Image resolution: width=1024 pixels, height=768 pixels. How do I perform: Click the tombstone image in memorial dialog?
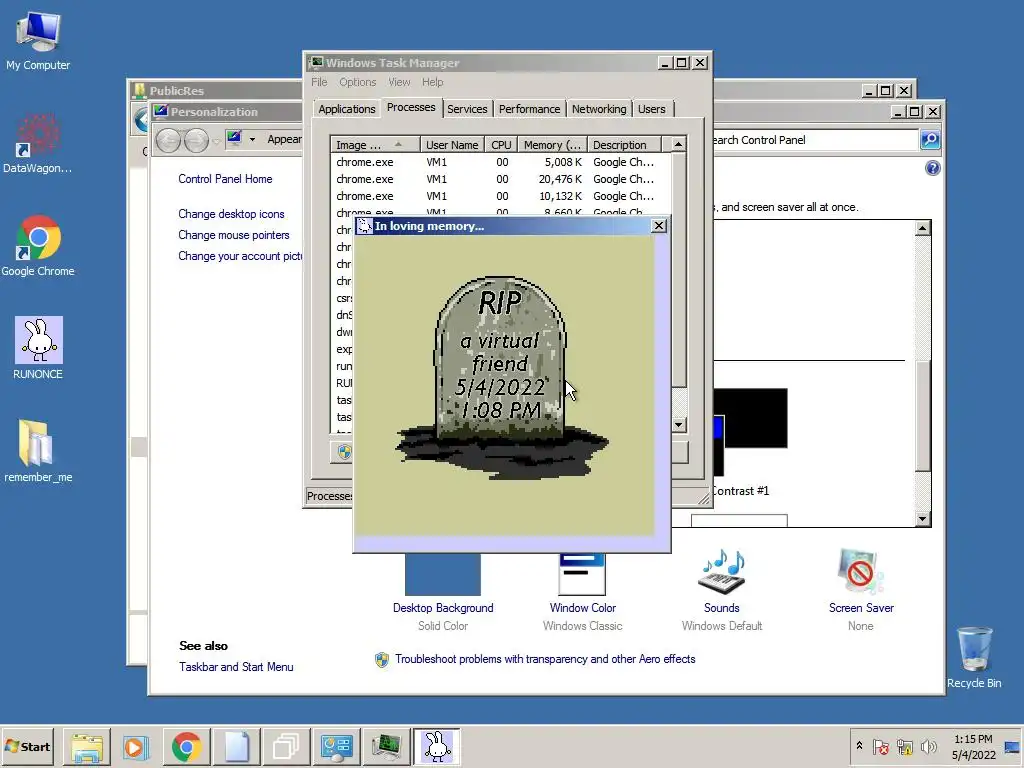[502, 377]
